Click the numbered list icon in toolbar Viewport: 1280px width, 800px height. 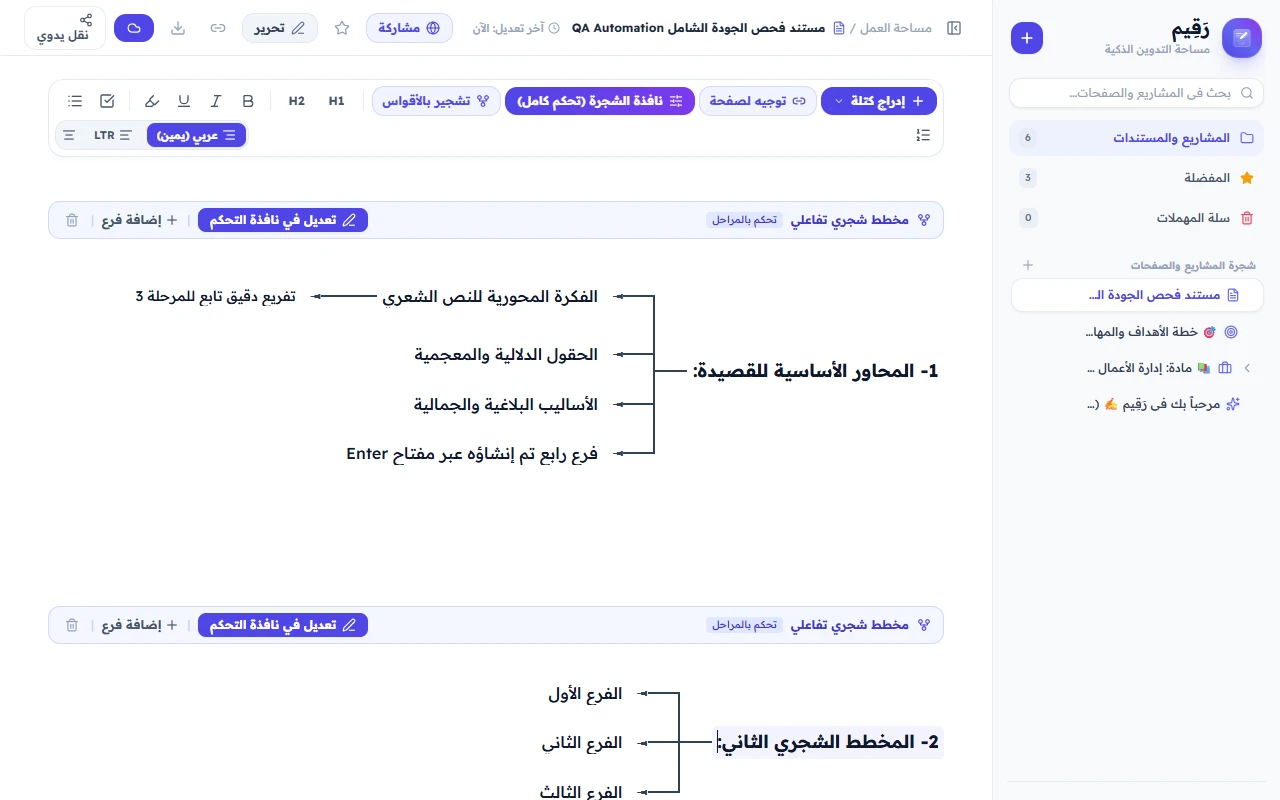tap(923, 135)
